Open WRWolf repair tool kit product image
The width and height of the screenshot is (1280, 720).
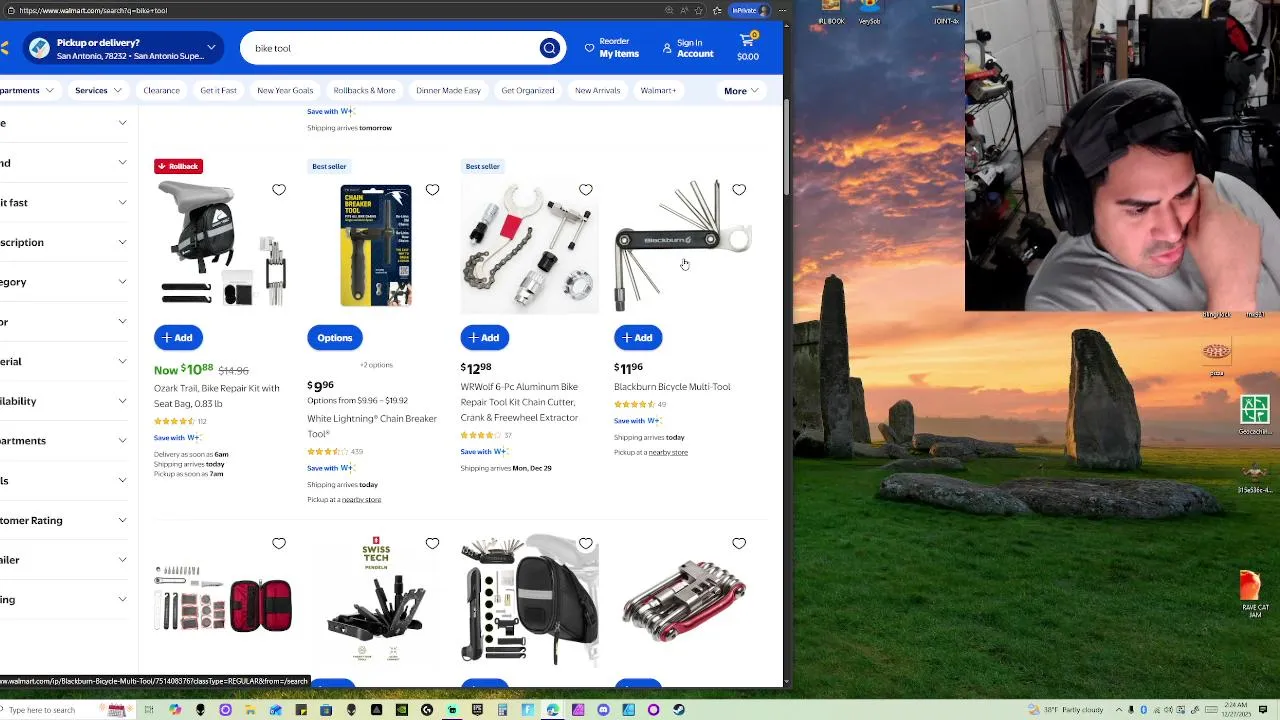[x=529, y=245]
